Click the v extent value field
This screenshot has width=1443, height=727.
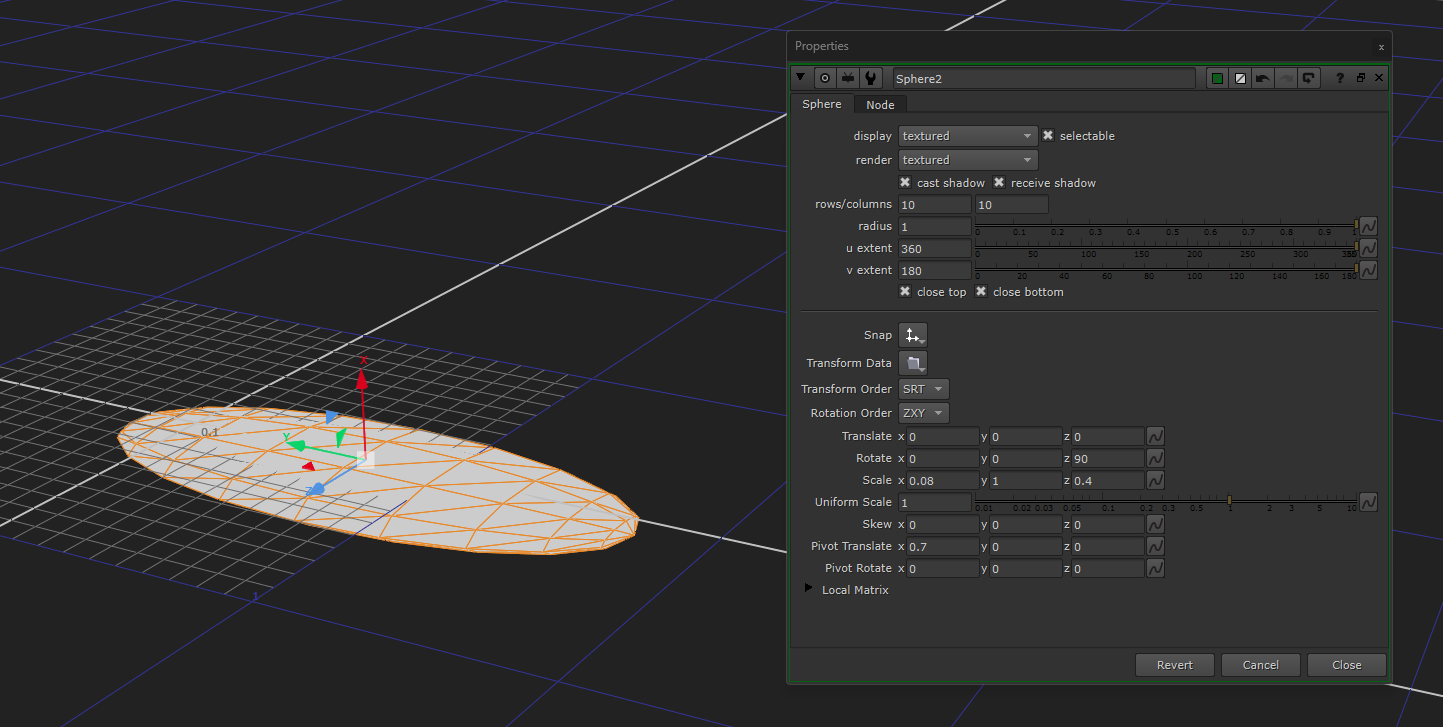(x=935, y=271)
